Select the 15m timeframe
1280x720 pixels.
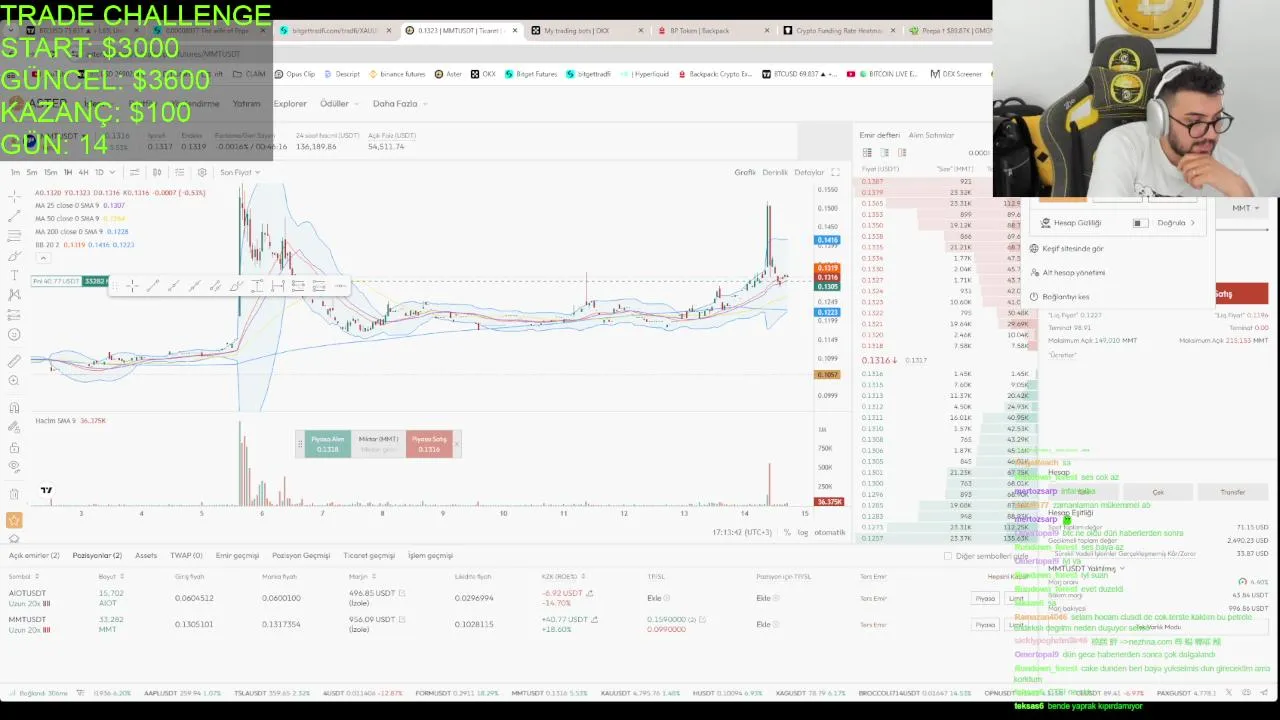click(x=50, y=172)
